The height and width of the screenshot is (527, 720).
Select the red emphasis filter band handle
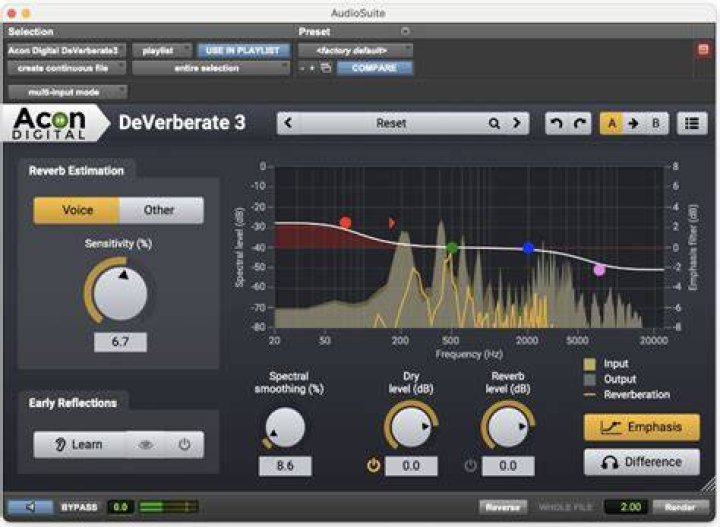click(345, 223)
